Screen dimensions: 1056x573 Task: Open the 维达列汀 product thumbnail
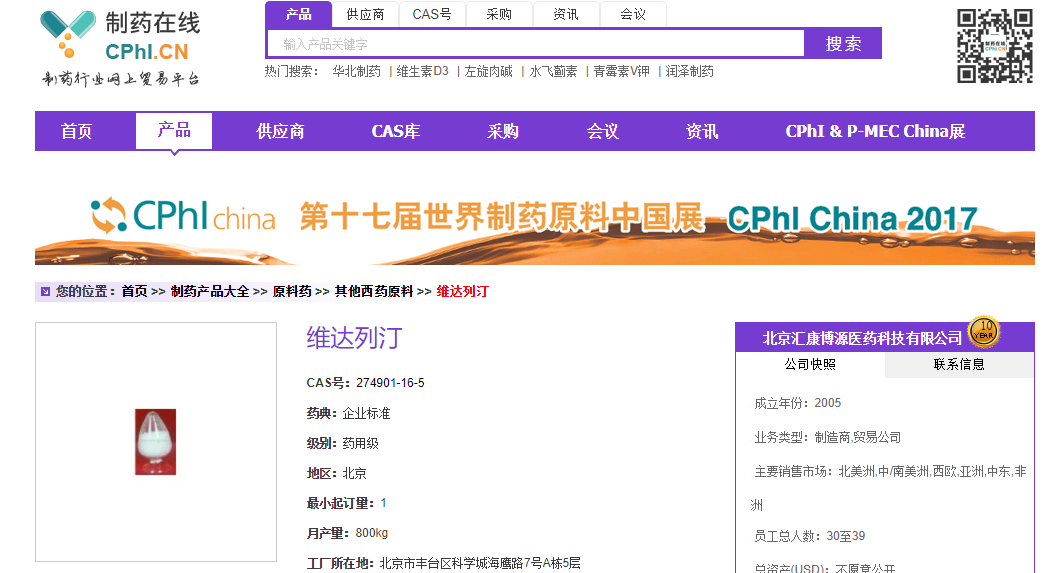click(156, 442)
